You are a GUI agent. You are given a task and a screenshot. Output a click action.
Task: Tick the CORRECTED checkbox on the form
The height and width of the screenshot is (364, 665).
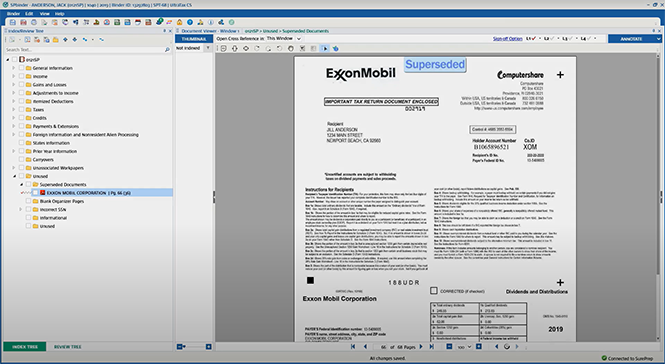[x=433, y=291]
